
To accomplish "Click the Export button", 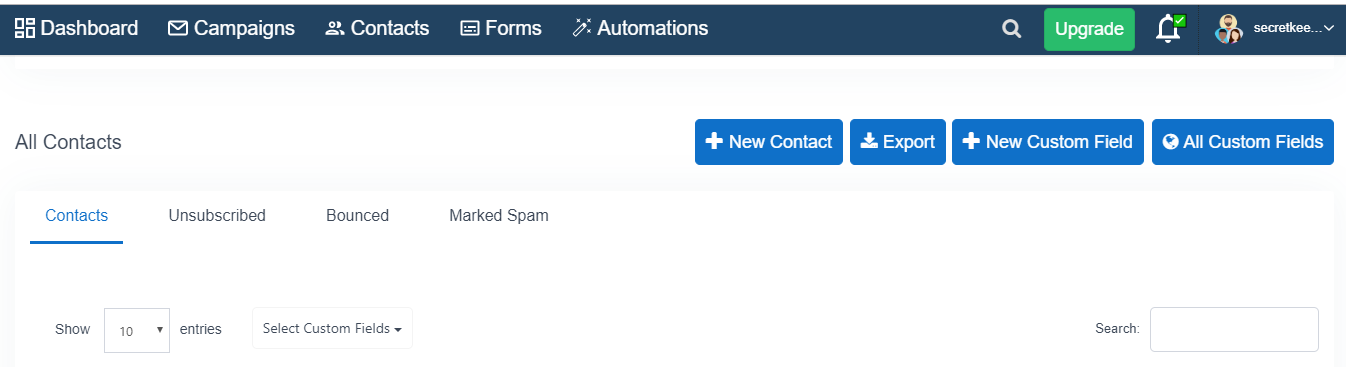I will [898, 142].
